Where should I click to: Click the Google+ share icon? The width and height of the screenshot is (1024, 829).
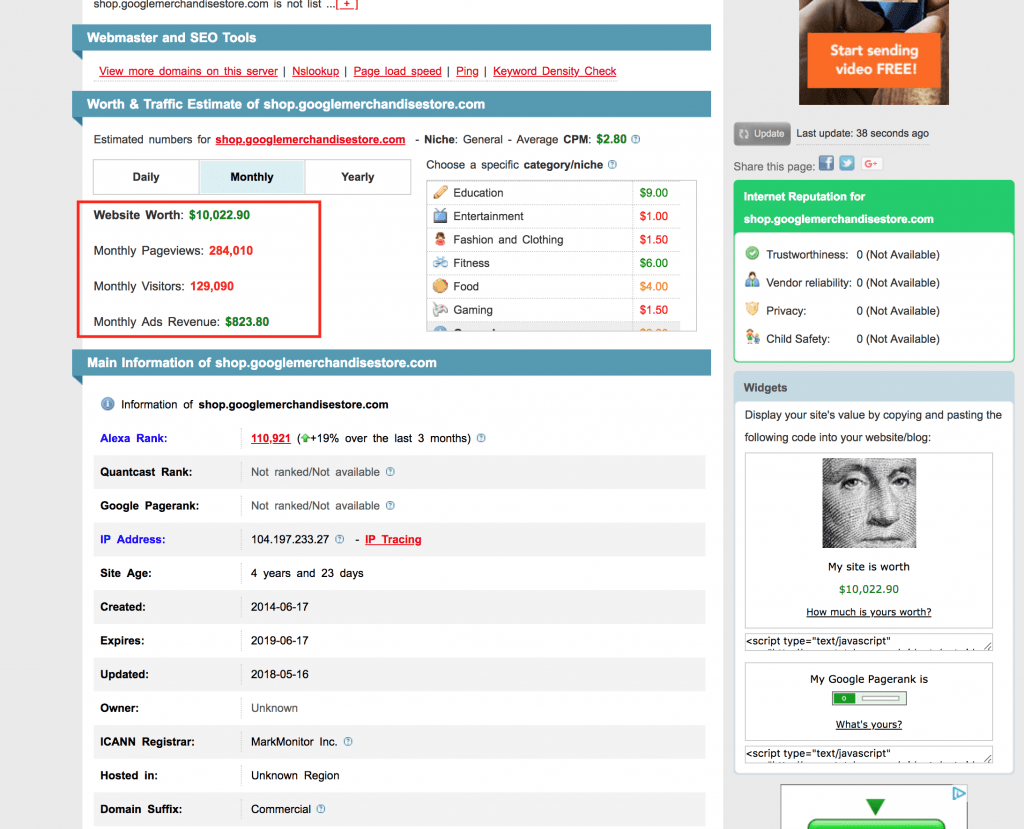[871, 163]
